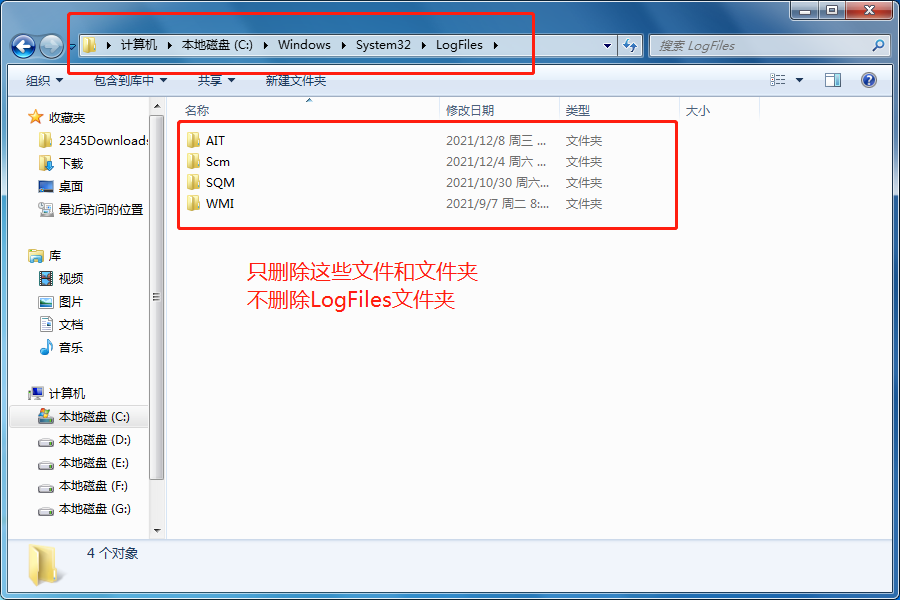Maximize the Explorer window
The image size is (900, 600).
click(x=832, y=10)
